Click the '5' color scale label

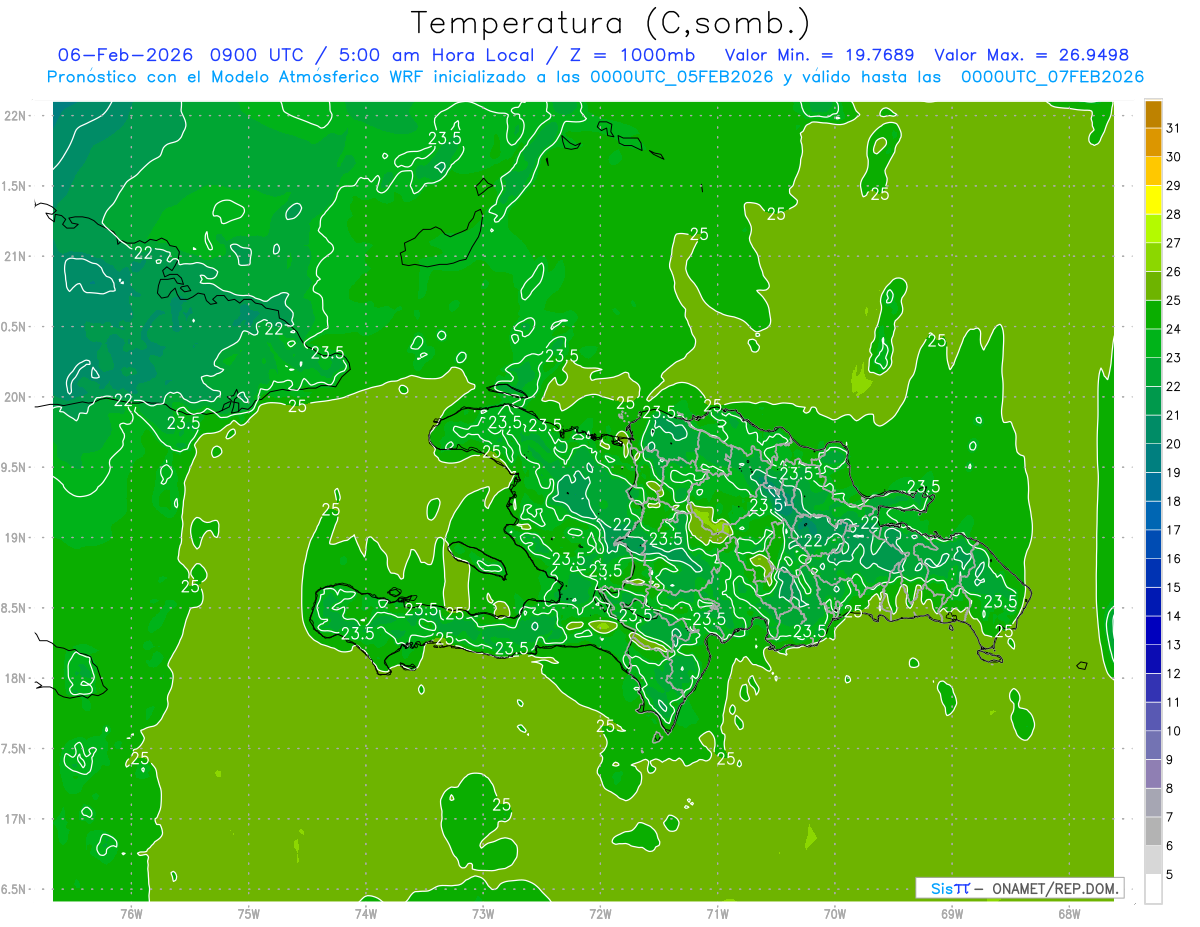pos(1170,875)
